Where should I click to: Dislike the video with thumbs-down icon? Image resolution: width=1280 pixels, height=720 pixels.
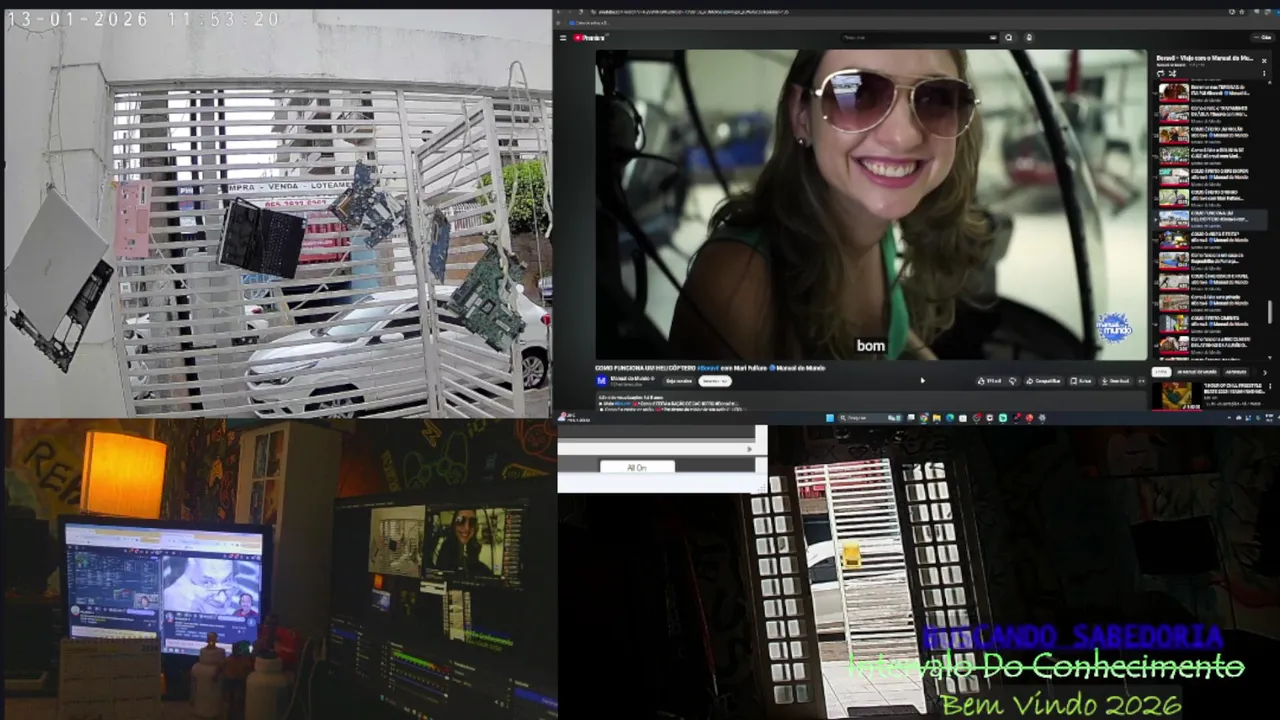1012,381
